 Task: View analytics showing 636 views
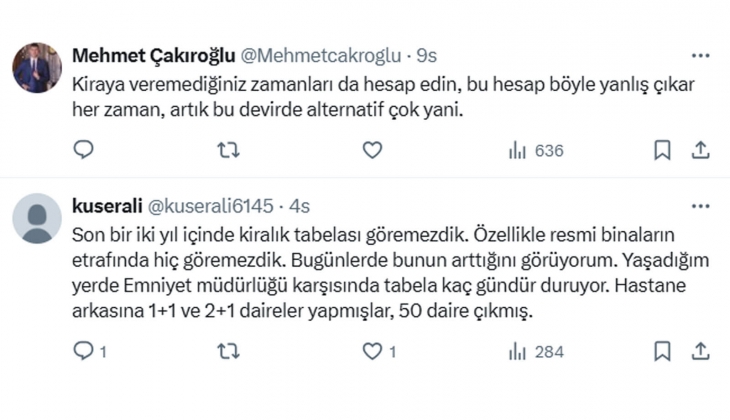(536, 151)
